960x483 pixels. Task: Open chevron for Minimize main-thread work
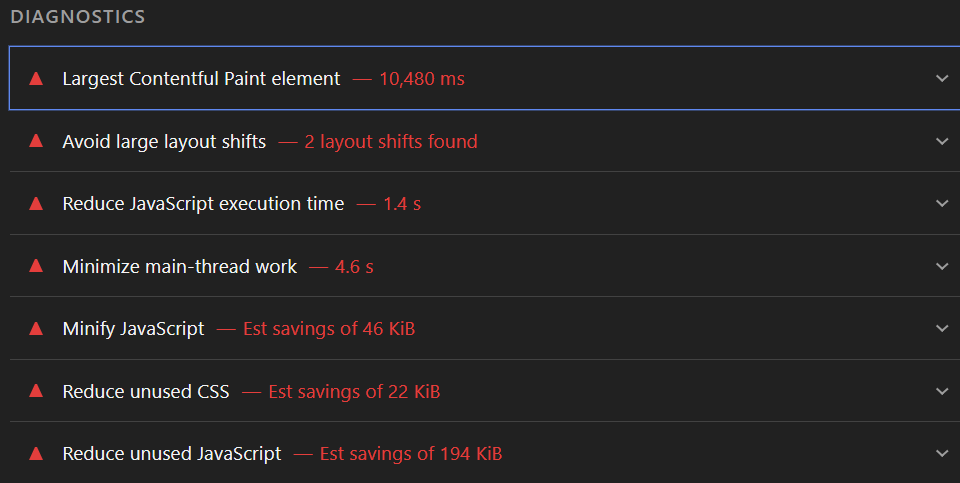click(941, 266)
